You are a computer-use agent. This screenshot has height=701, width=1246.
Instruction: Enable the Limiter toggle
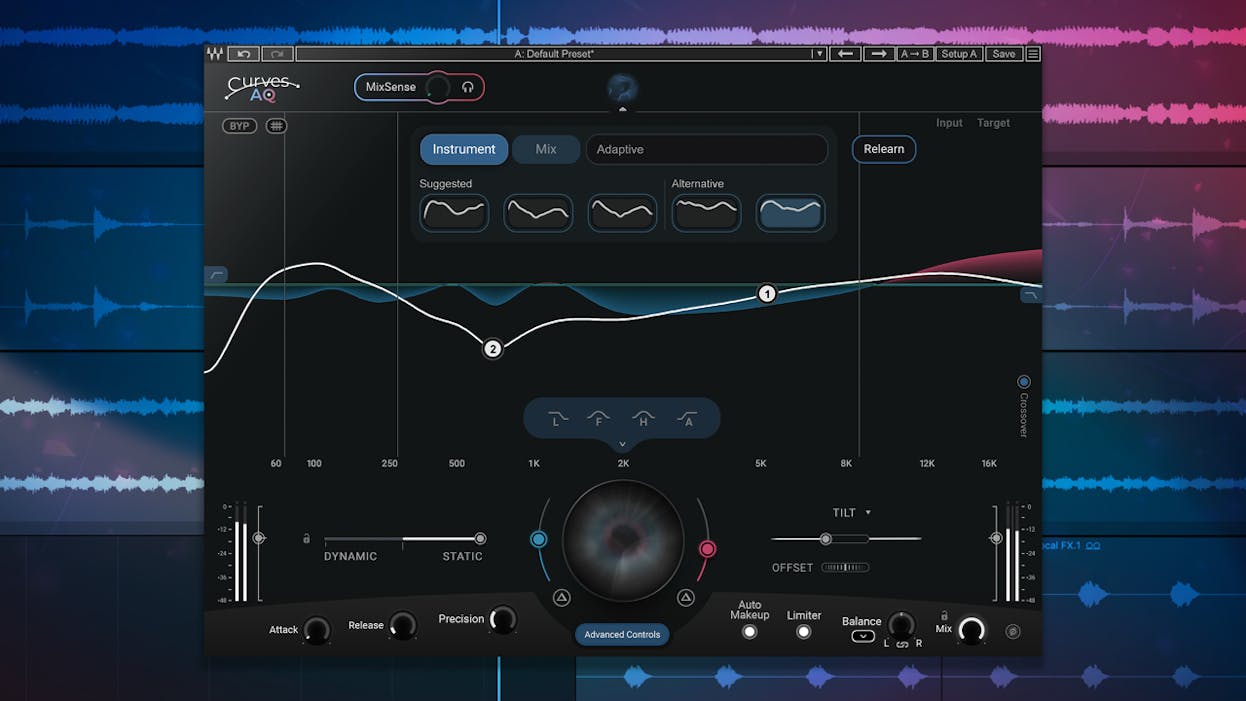click(803, 630)
